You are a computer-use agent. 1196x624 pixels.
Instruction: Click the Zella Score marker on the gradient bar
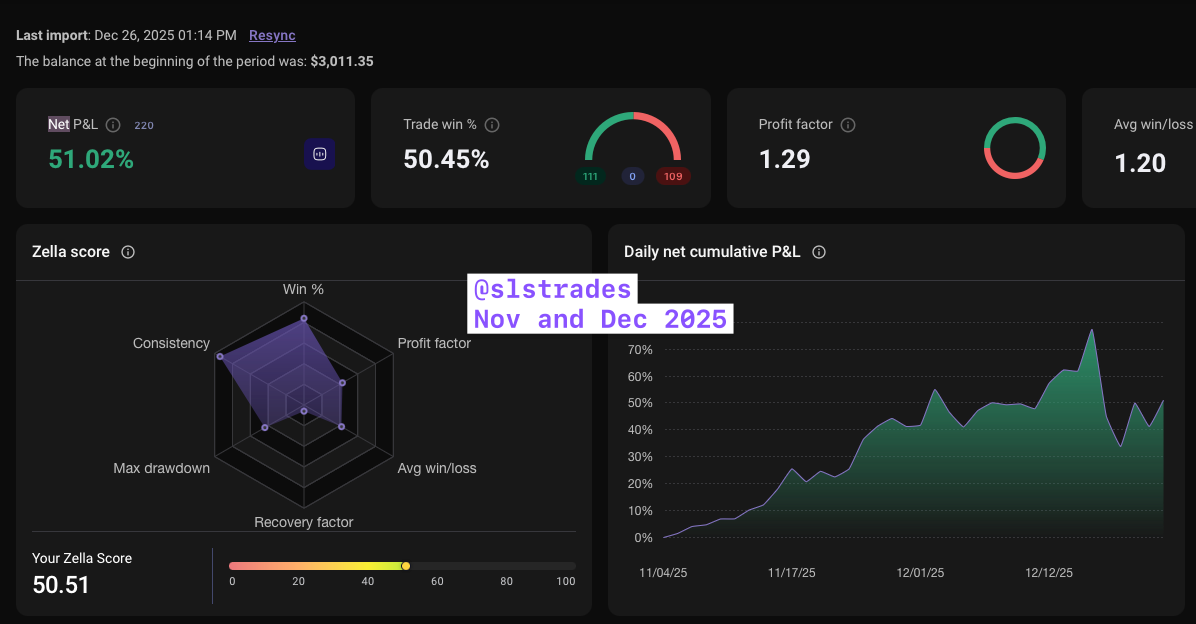405,566
